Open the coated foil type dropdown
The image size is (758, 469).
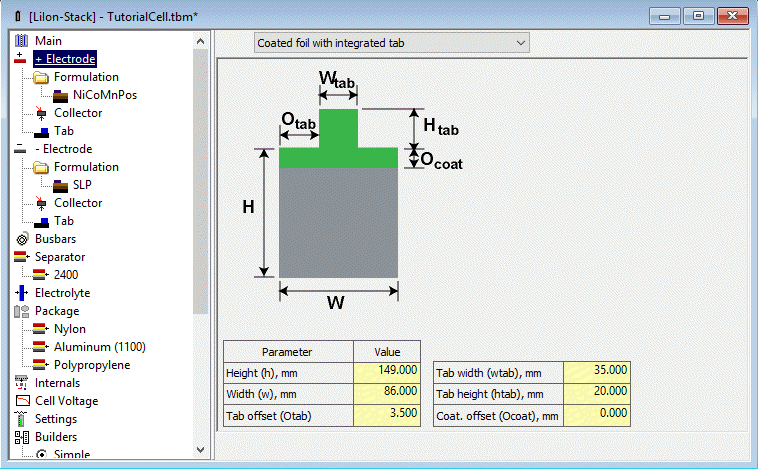[390, 43]
